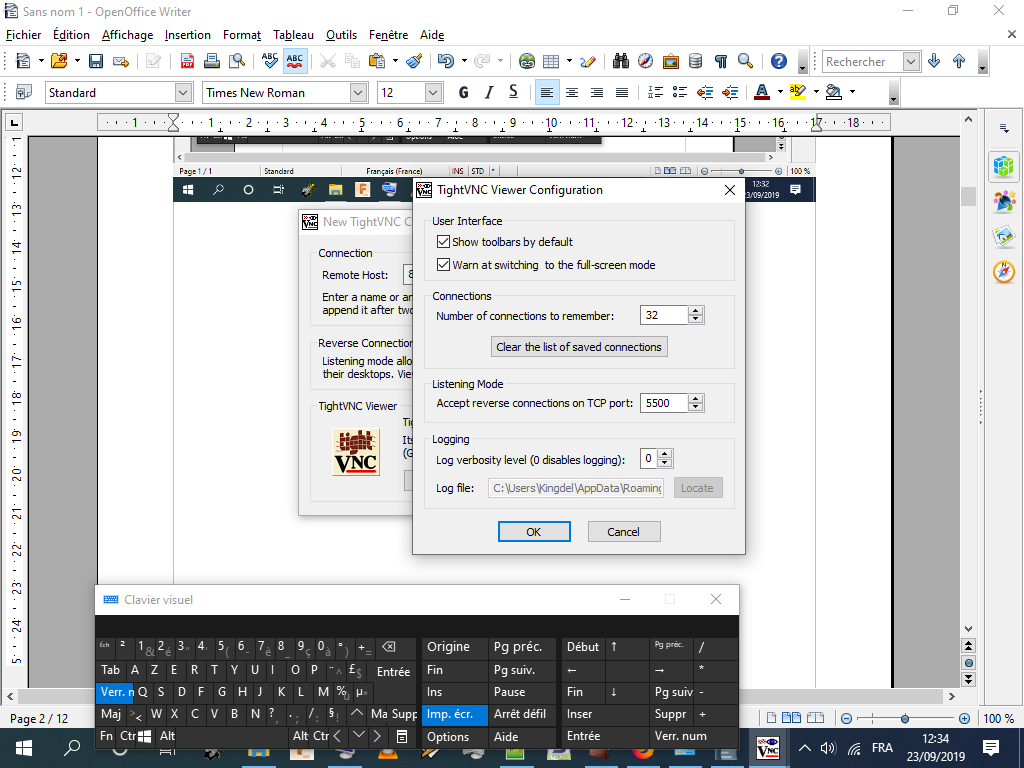
Task: Click Cancel in TightVNC Configuration
Action: [x=624, y=532]
